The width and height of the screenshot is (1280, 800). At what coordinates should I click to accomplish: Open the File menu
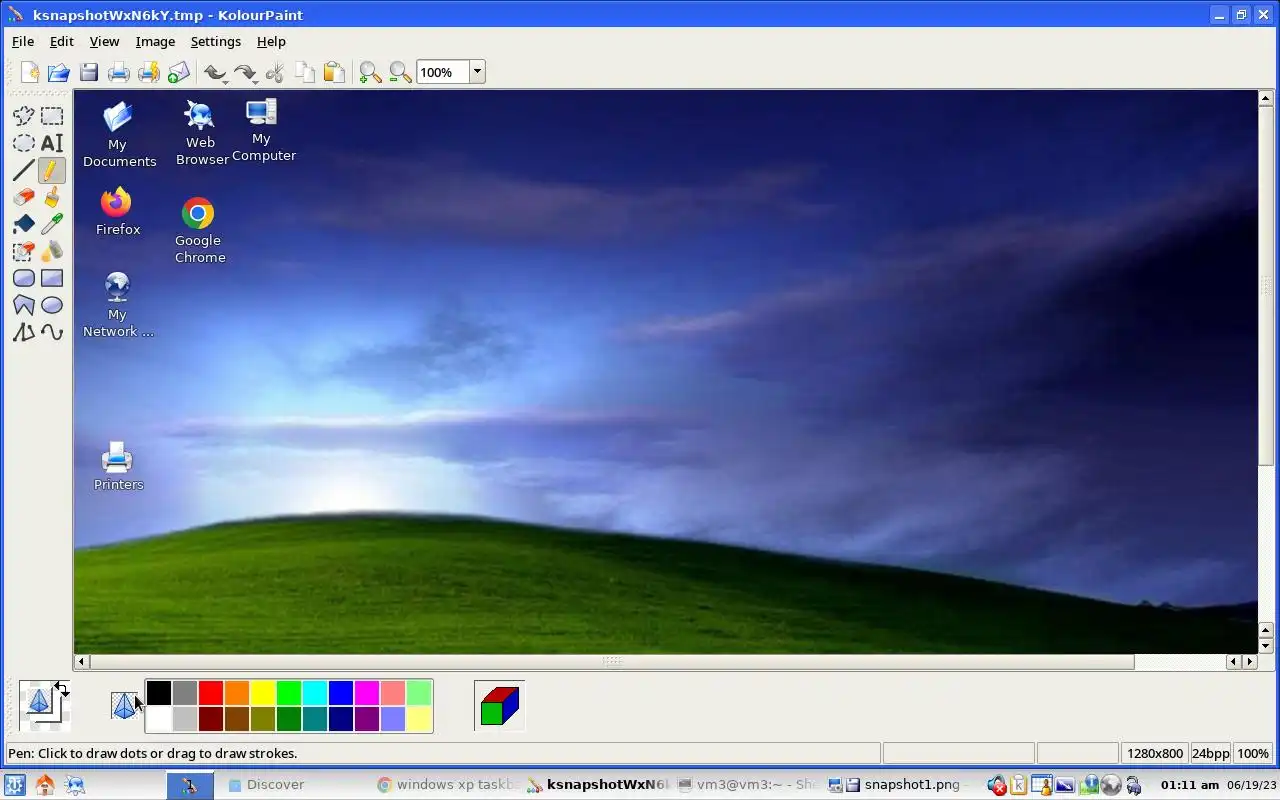pyautogui.click(x=23, y=41)
